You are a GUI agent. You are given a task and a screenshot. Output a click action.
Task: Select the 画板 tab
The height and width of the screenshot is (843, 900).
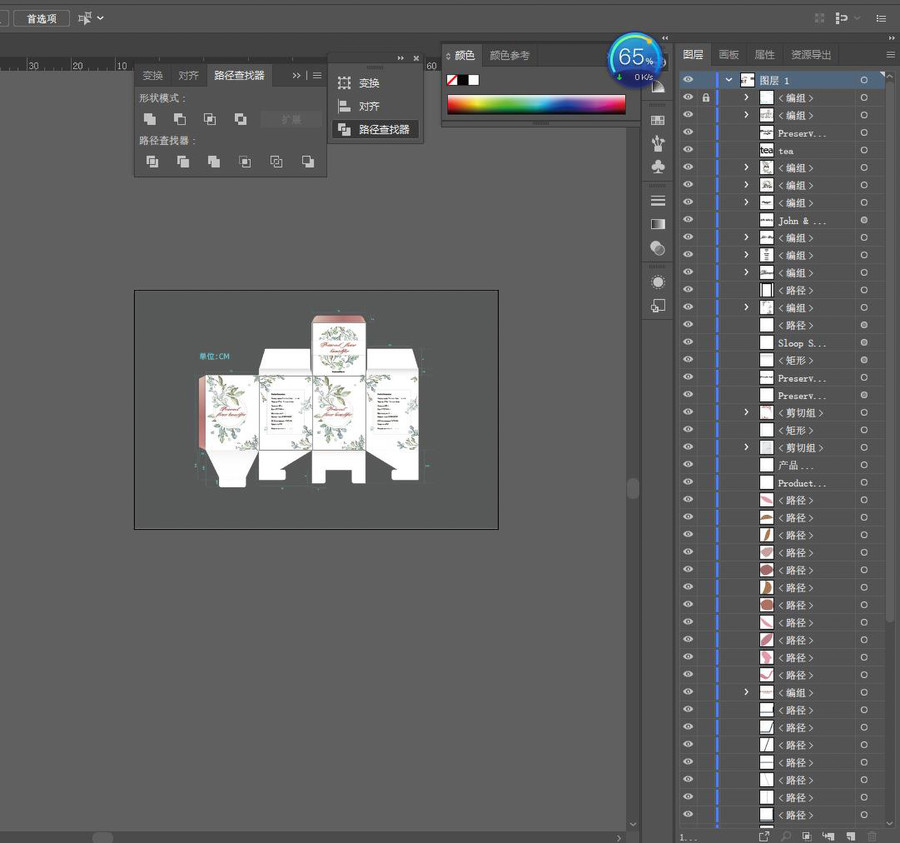click(729, 55)
